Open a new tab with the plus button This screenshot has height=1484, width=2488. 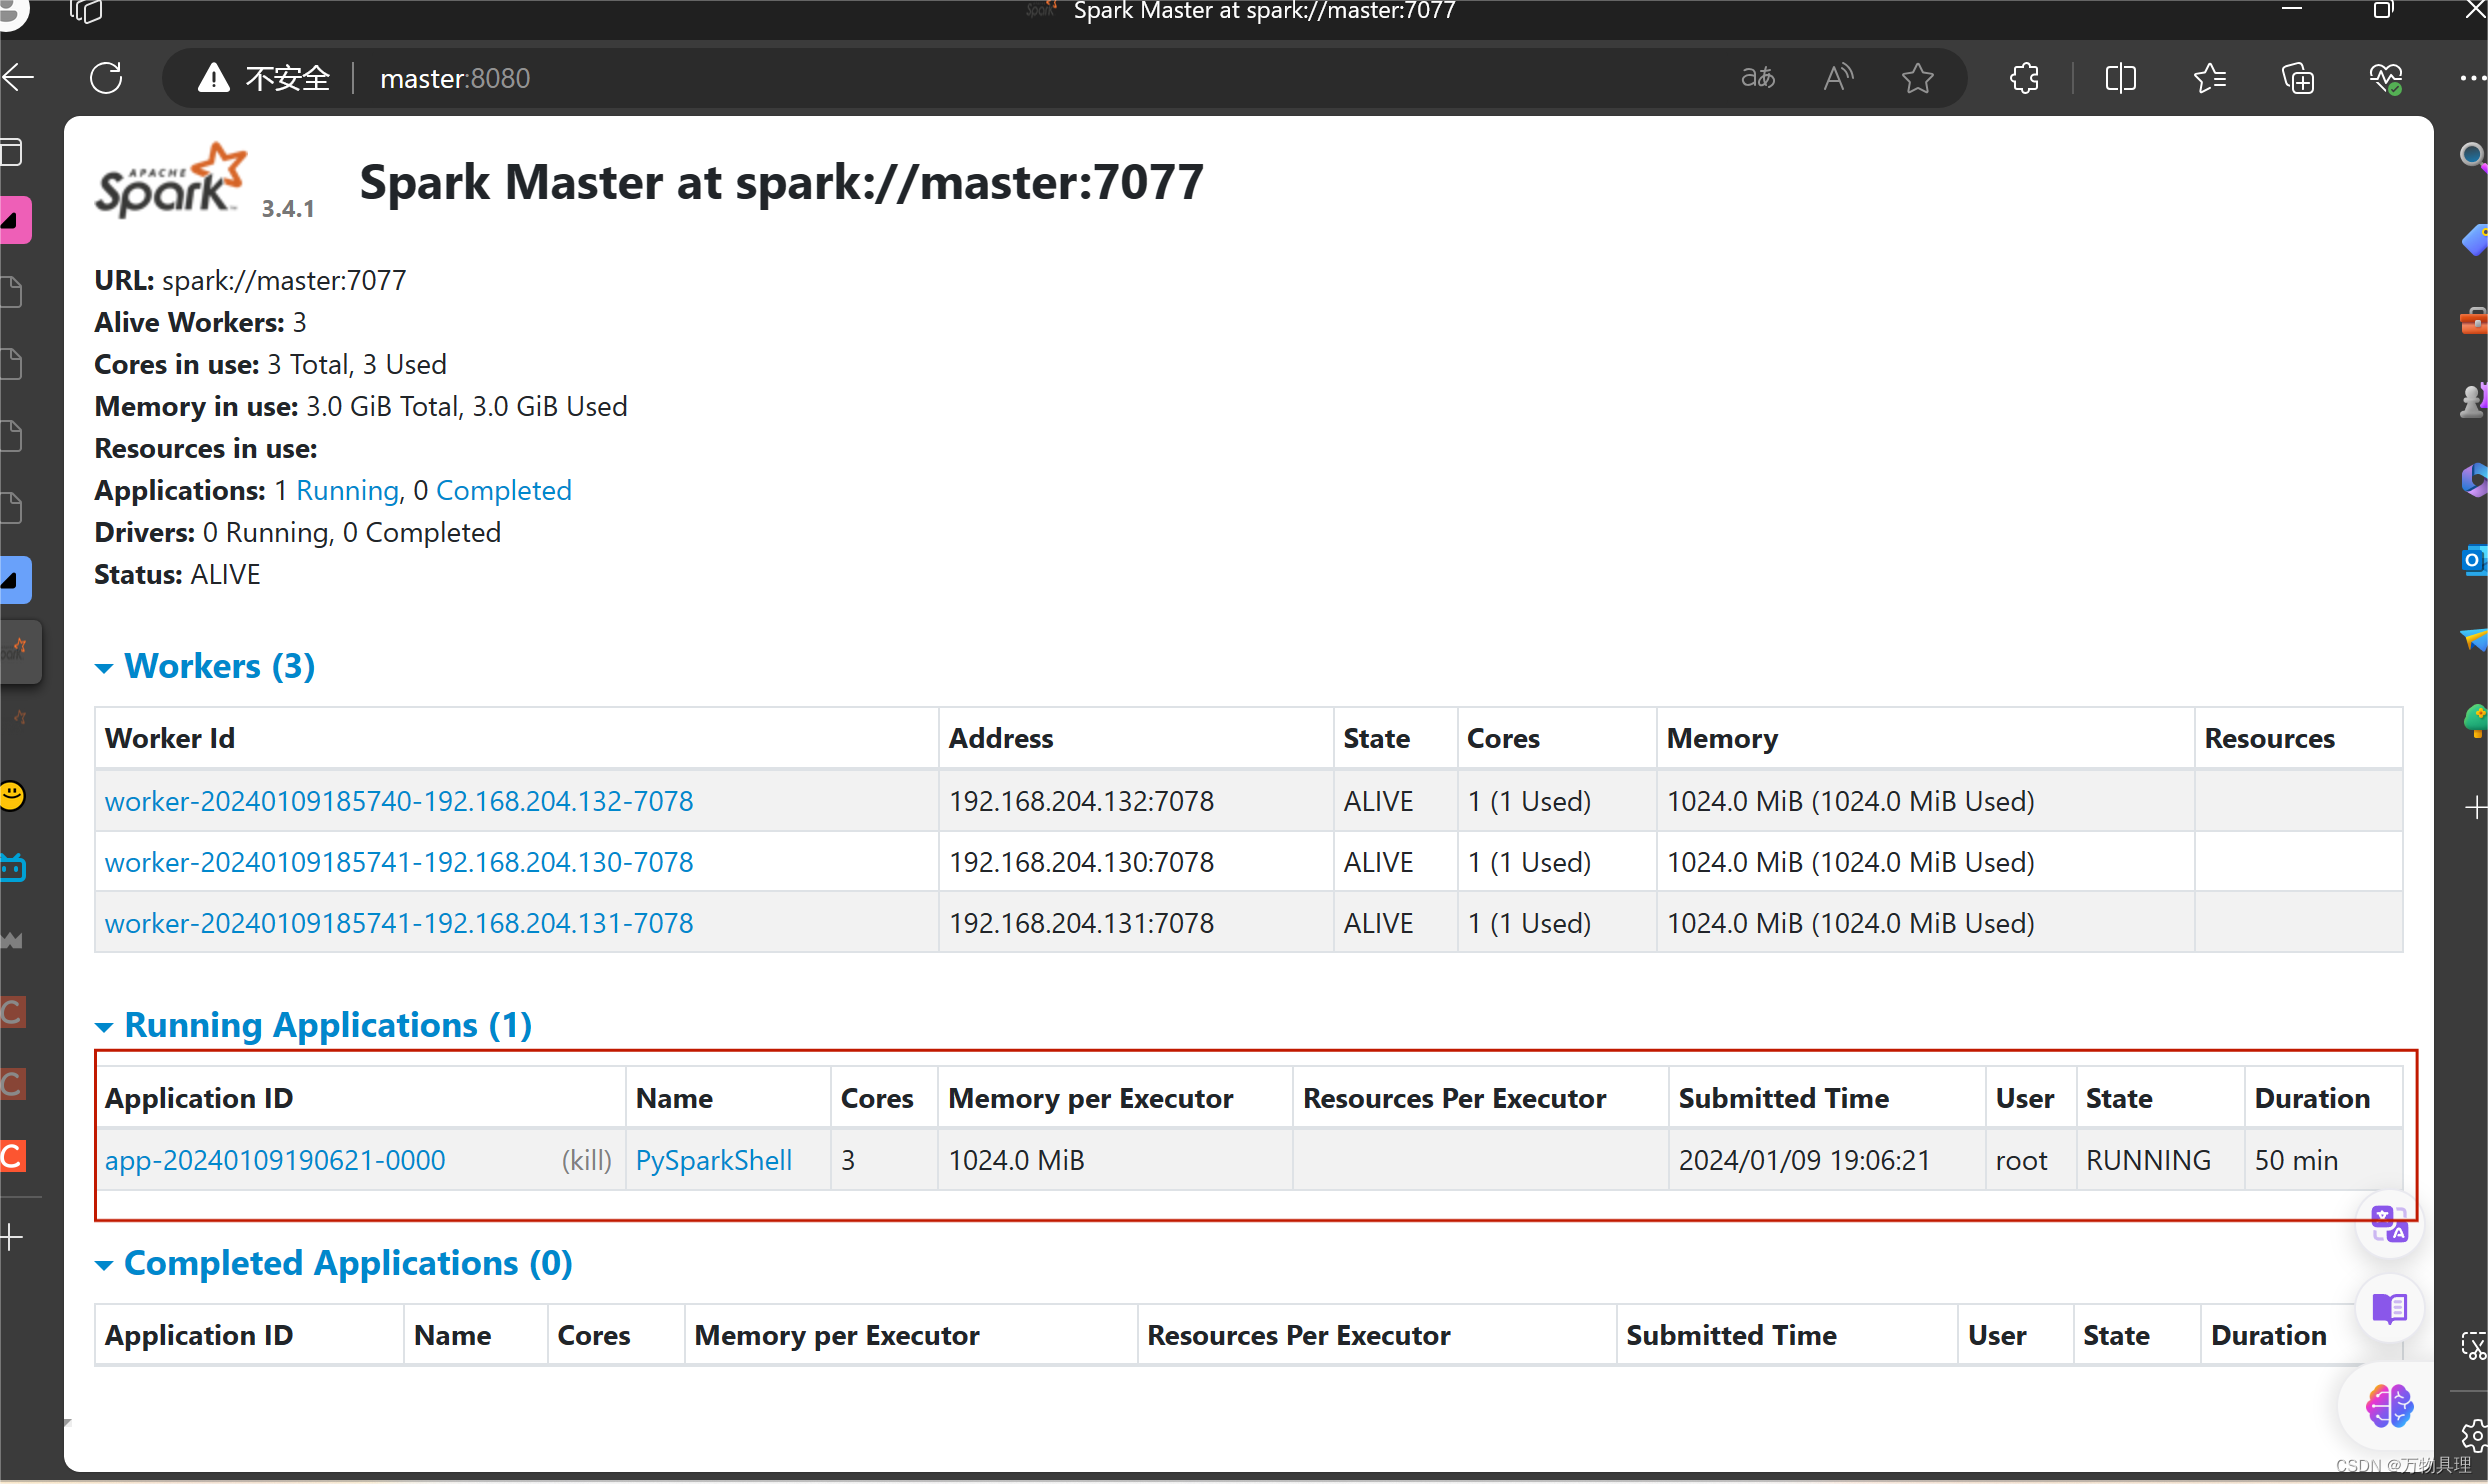coord(13,1237)
